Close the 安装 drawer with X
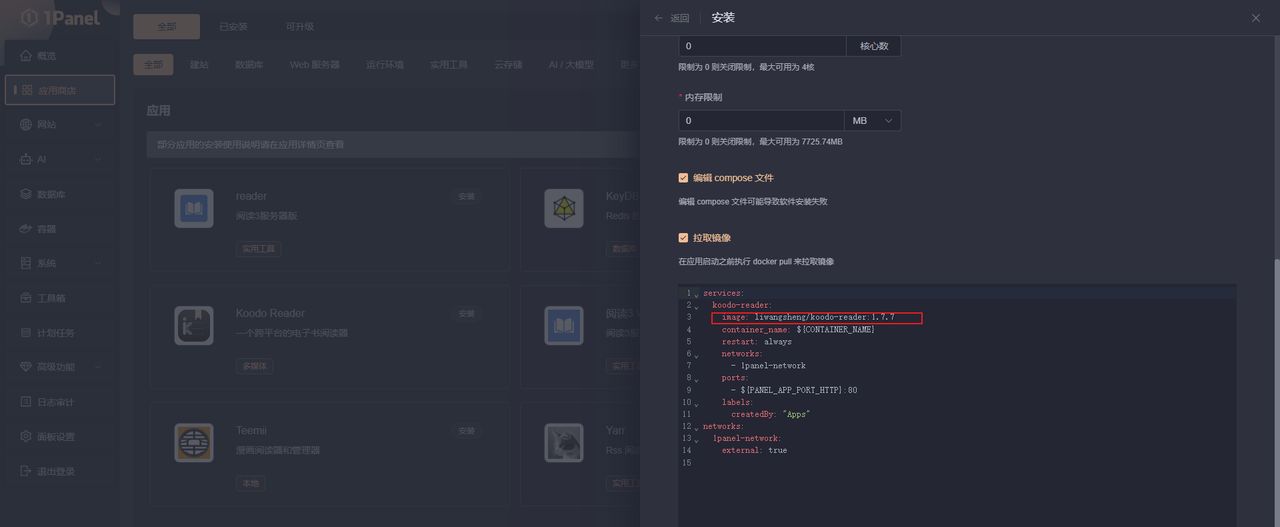The height and width of the screenshot is (527, 1280). pyautogui.click(x=1256, y=18)
